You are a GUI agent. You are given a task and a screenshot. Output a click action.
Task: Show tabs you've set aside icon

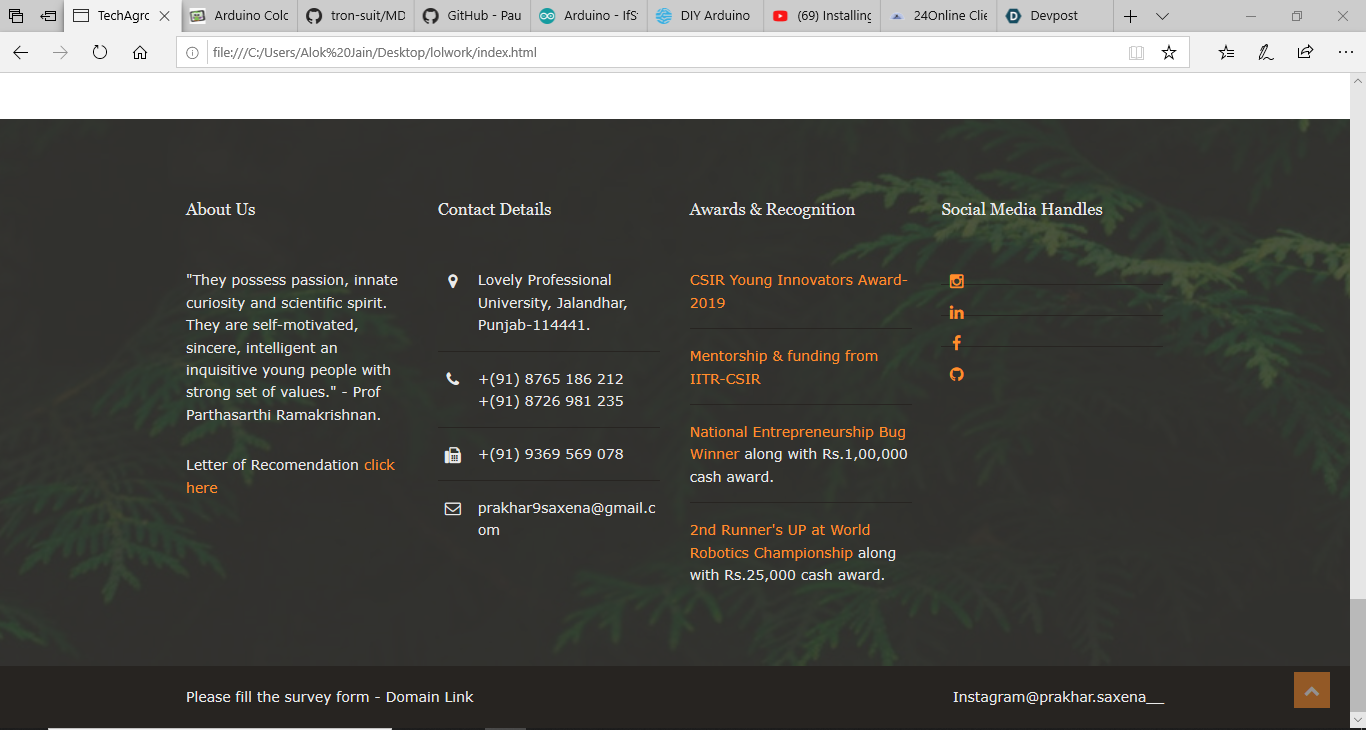coord(16,16)
